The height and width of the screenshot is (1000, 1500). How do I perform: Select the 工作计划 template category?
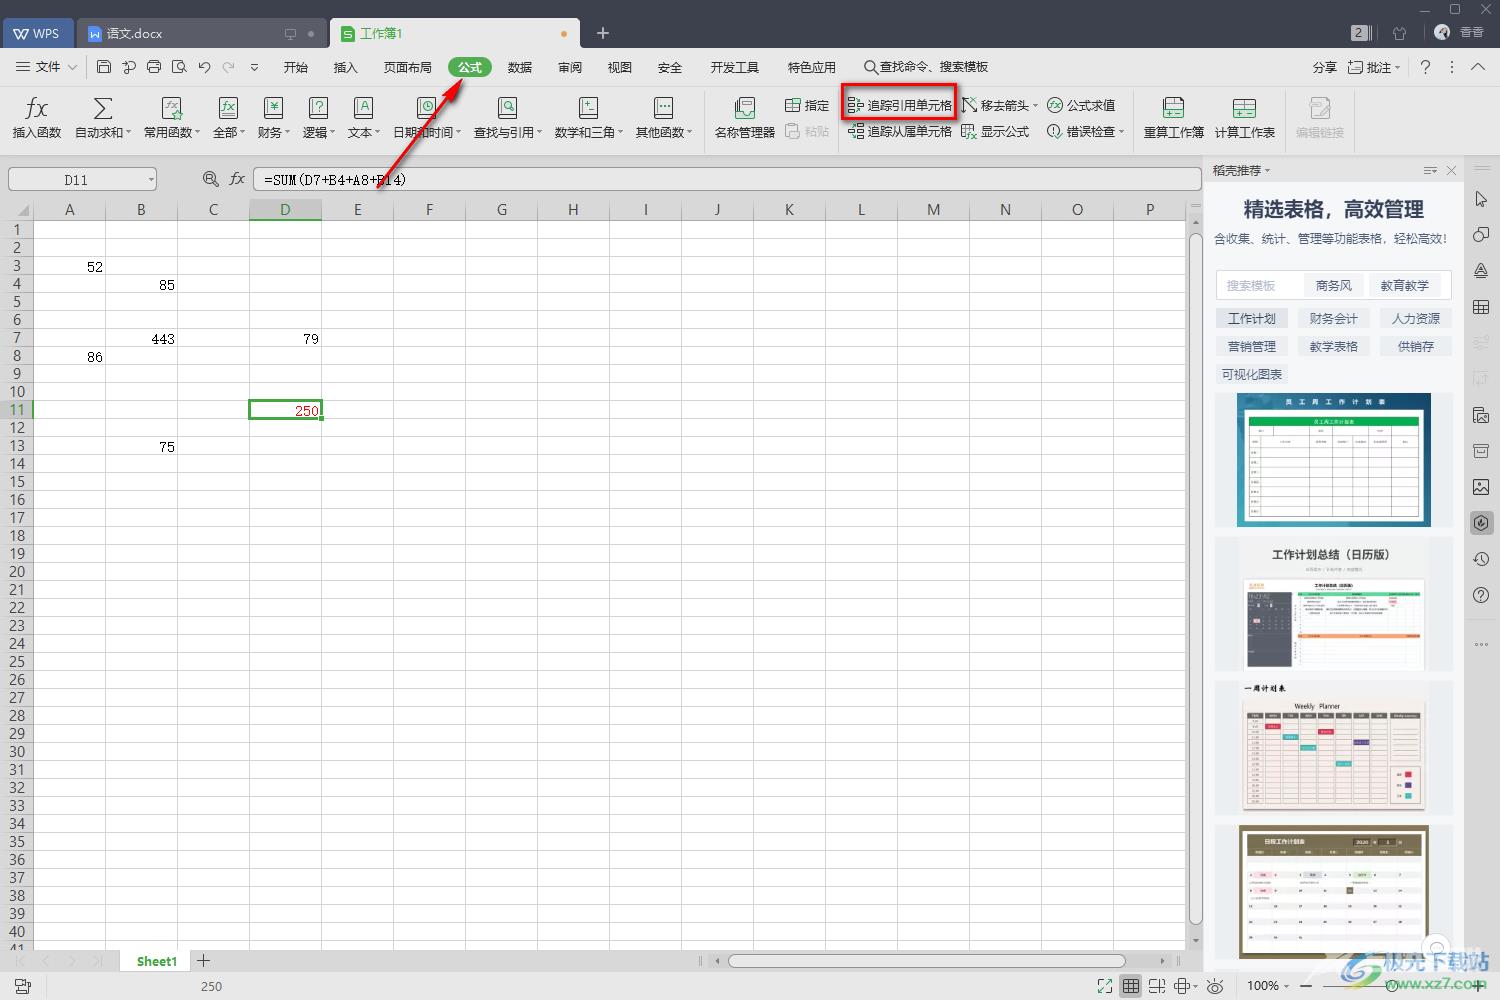pyautogui.click(x=1252, y=318)
